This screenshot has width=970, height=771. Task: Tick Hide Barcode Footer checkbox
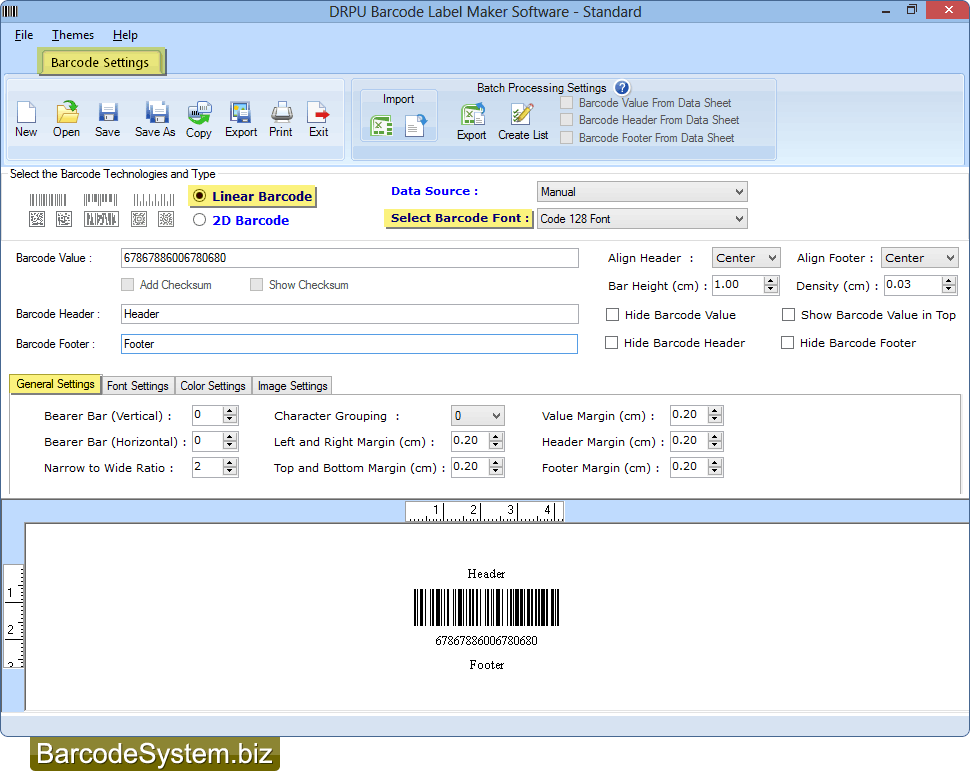click(787, 343)
